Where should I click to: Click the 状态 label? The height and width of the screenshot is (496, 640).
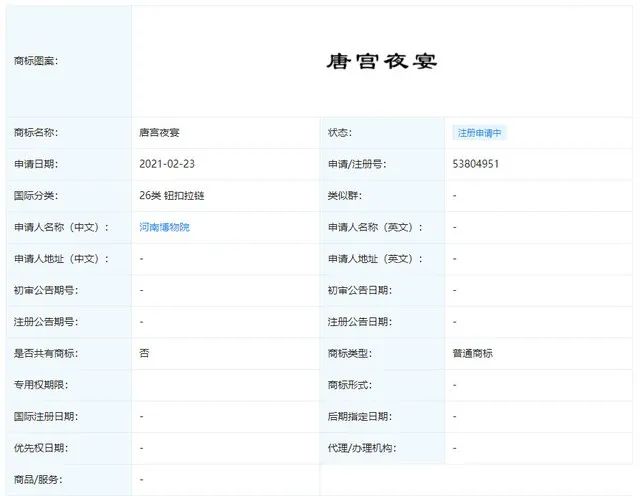340,133
